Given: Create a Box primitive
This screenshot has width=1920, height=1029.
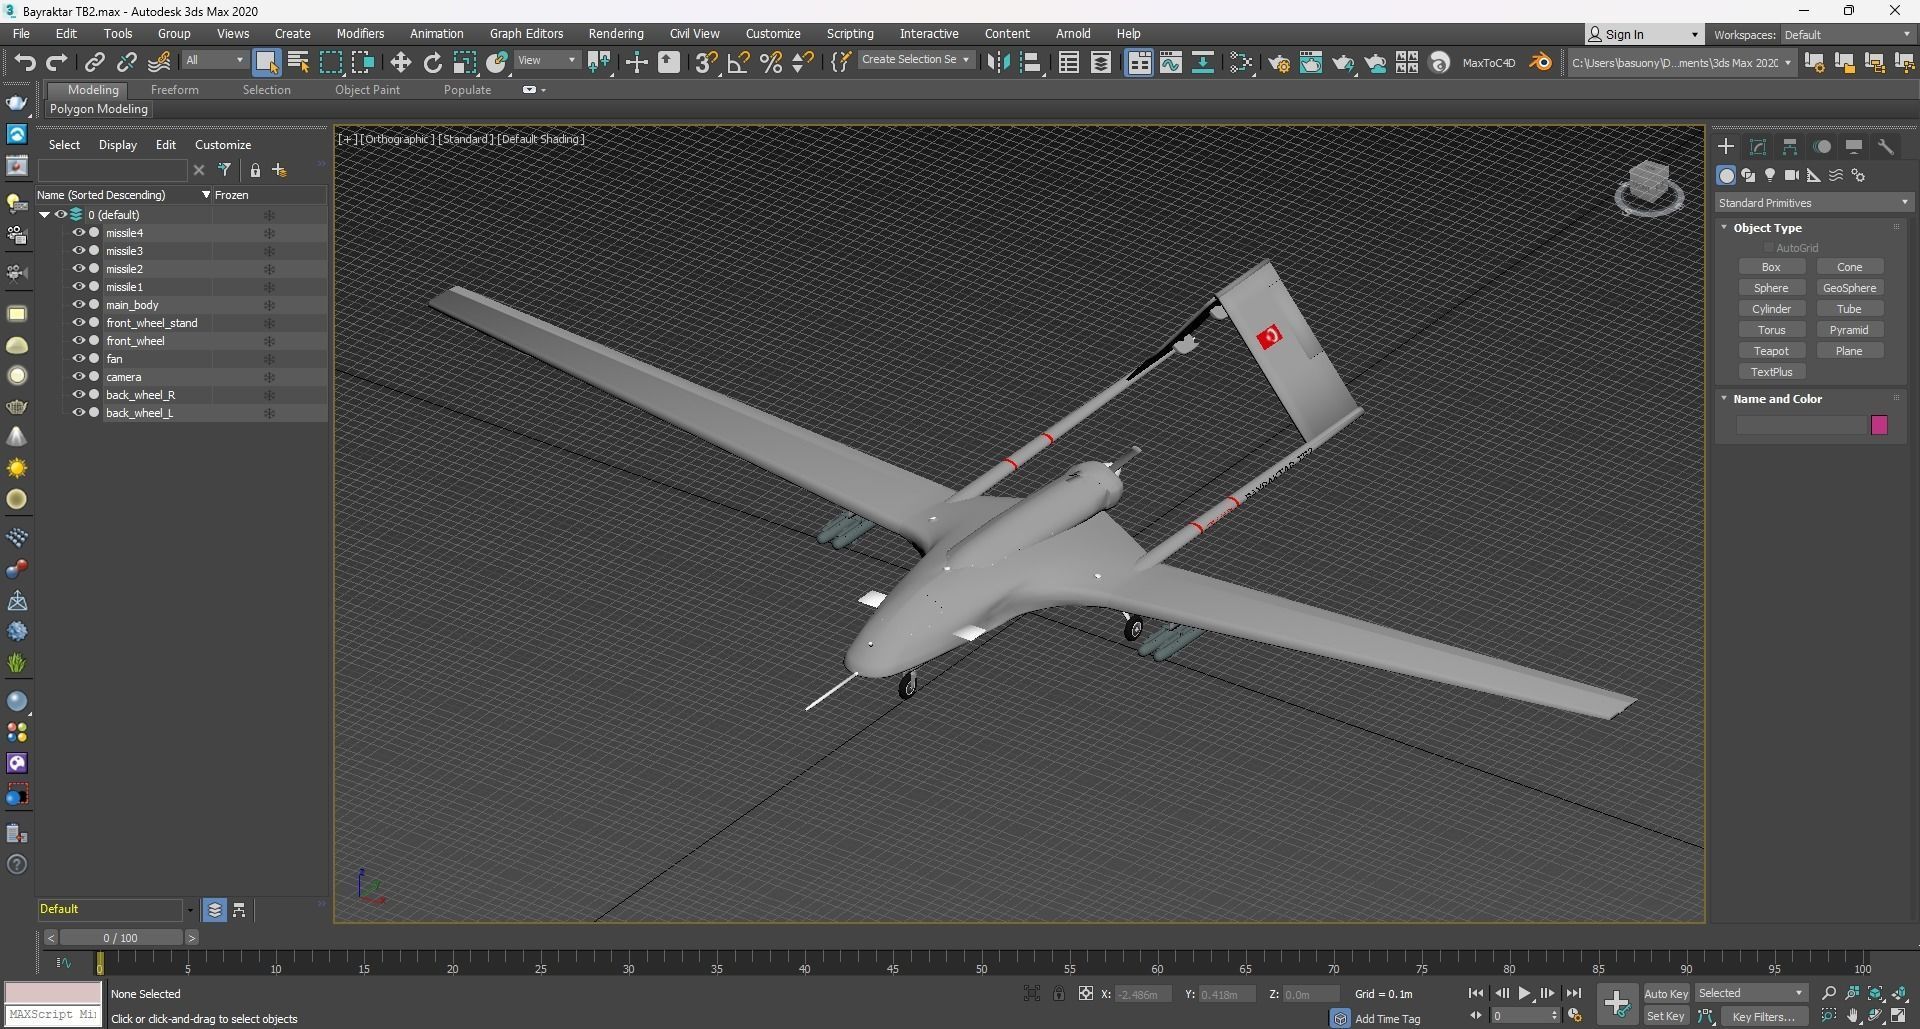Looking at the screenshot, I should [1771, 267].
